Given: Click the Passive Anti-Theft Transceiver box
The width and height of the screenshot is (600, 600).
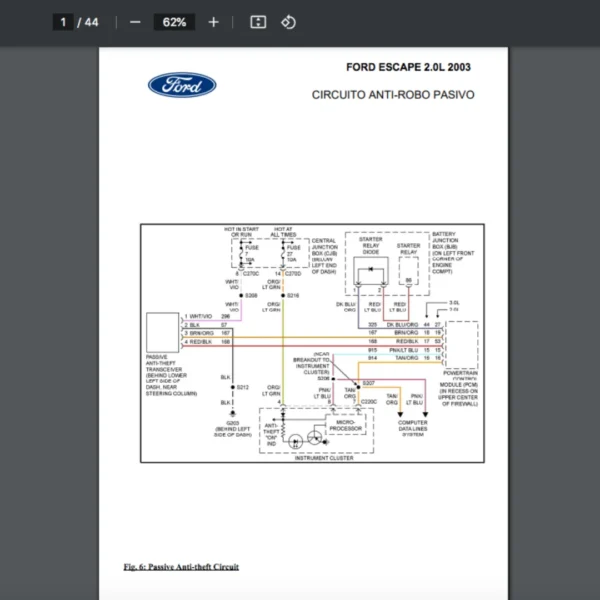Looking at the screenshot, I should click(x=162, y=328).
